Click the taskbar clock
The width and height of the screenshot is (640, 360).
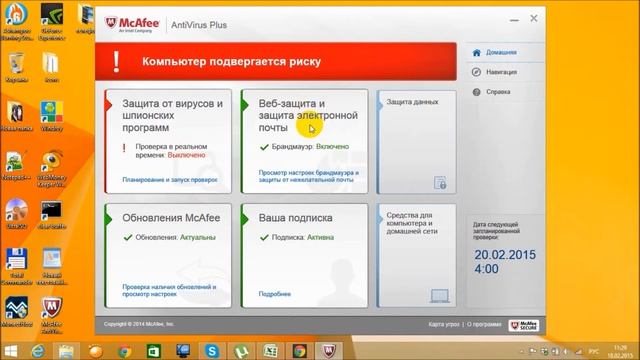click(x=620, y=351)
